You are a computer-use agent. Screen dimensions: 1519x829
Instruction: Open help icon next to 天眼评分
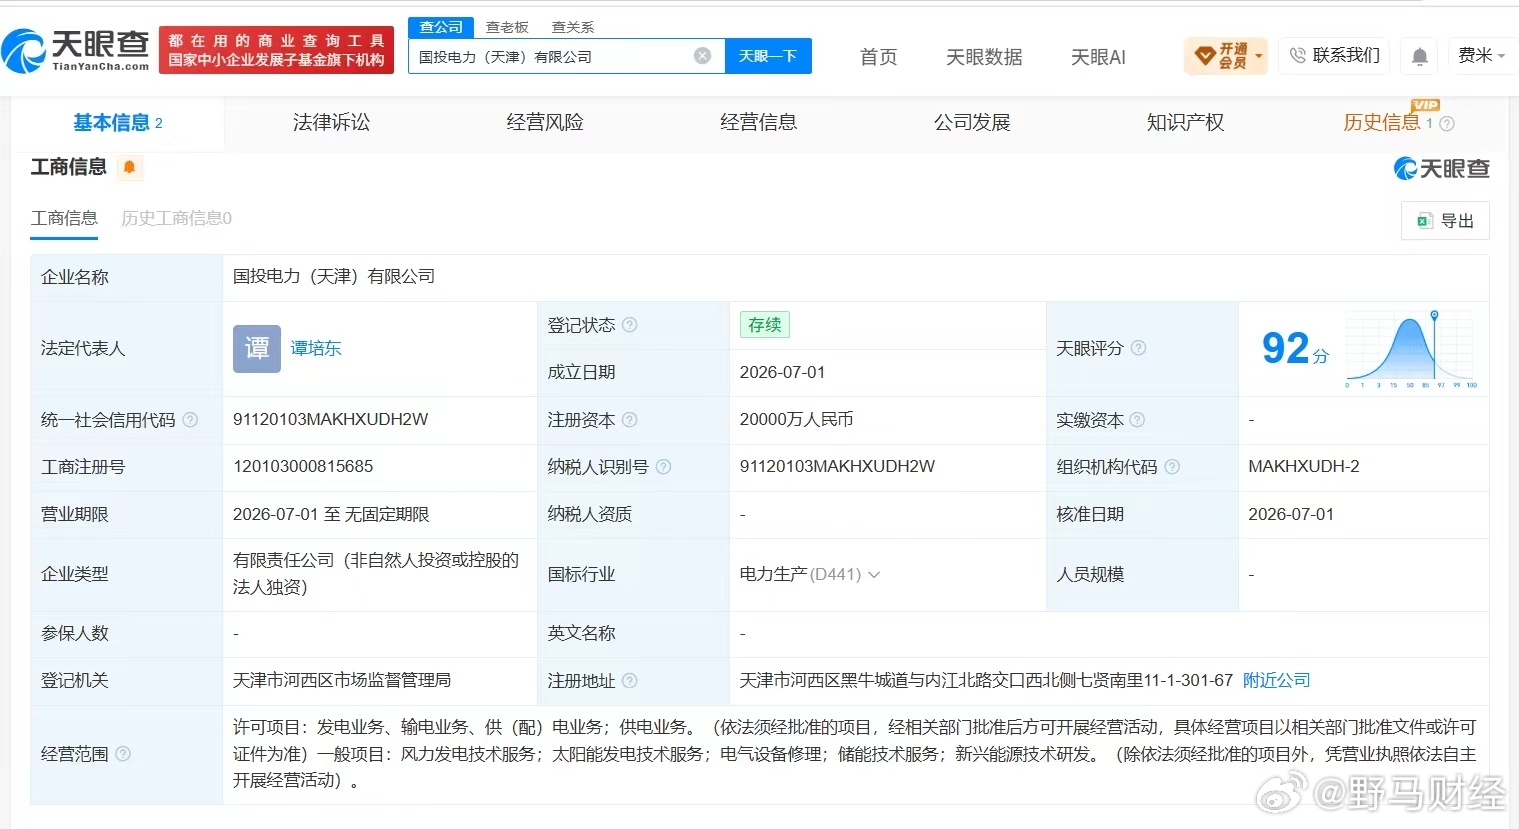1138,348
